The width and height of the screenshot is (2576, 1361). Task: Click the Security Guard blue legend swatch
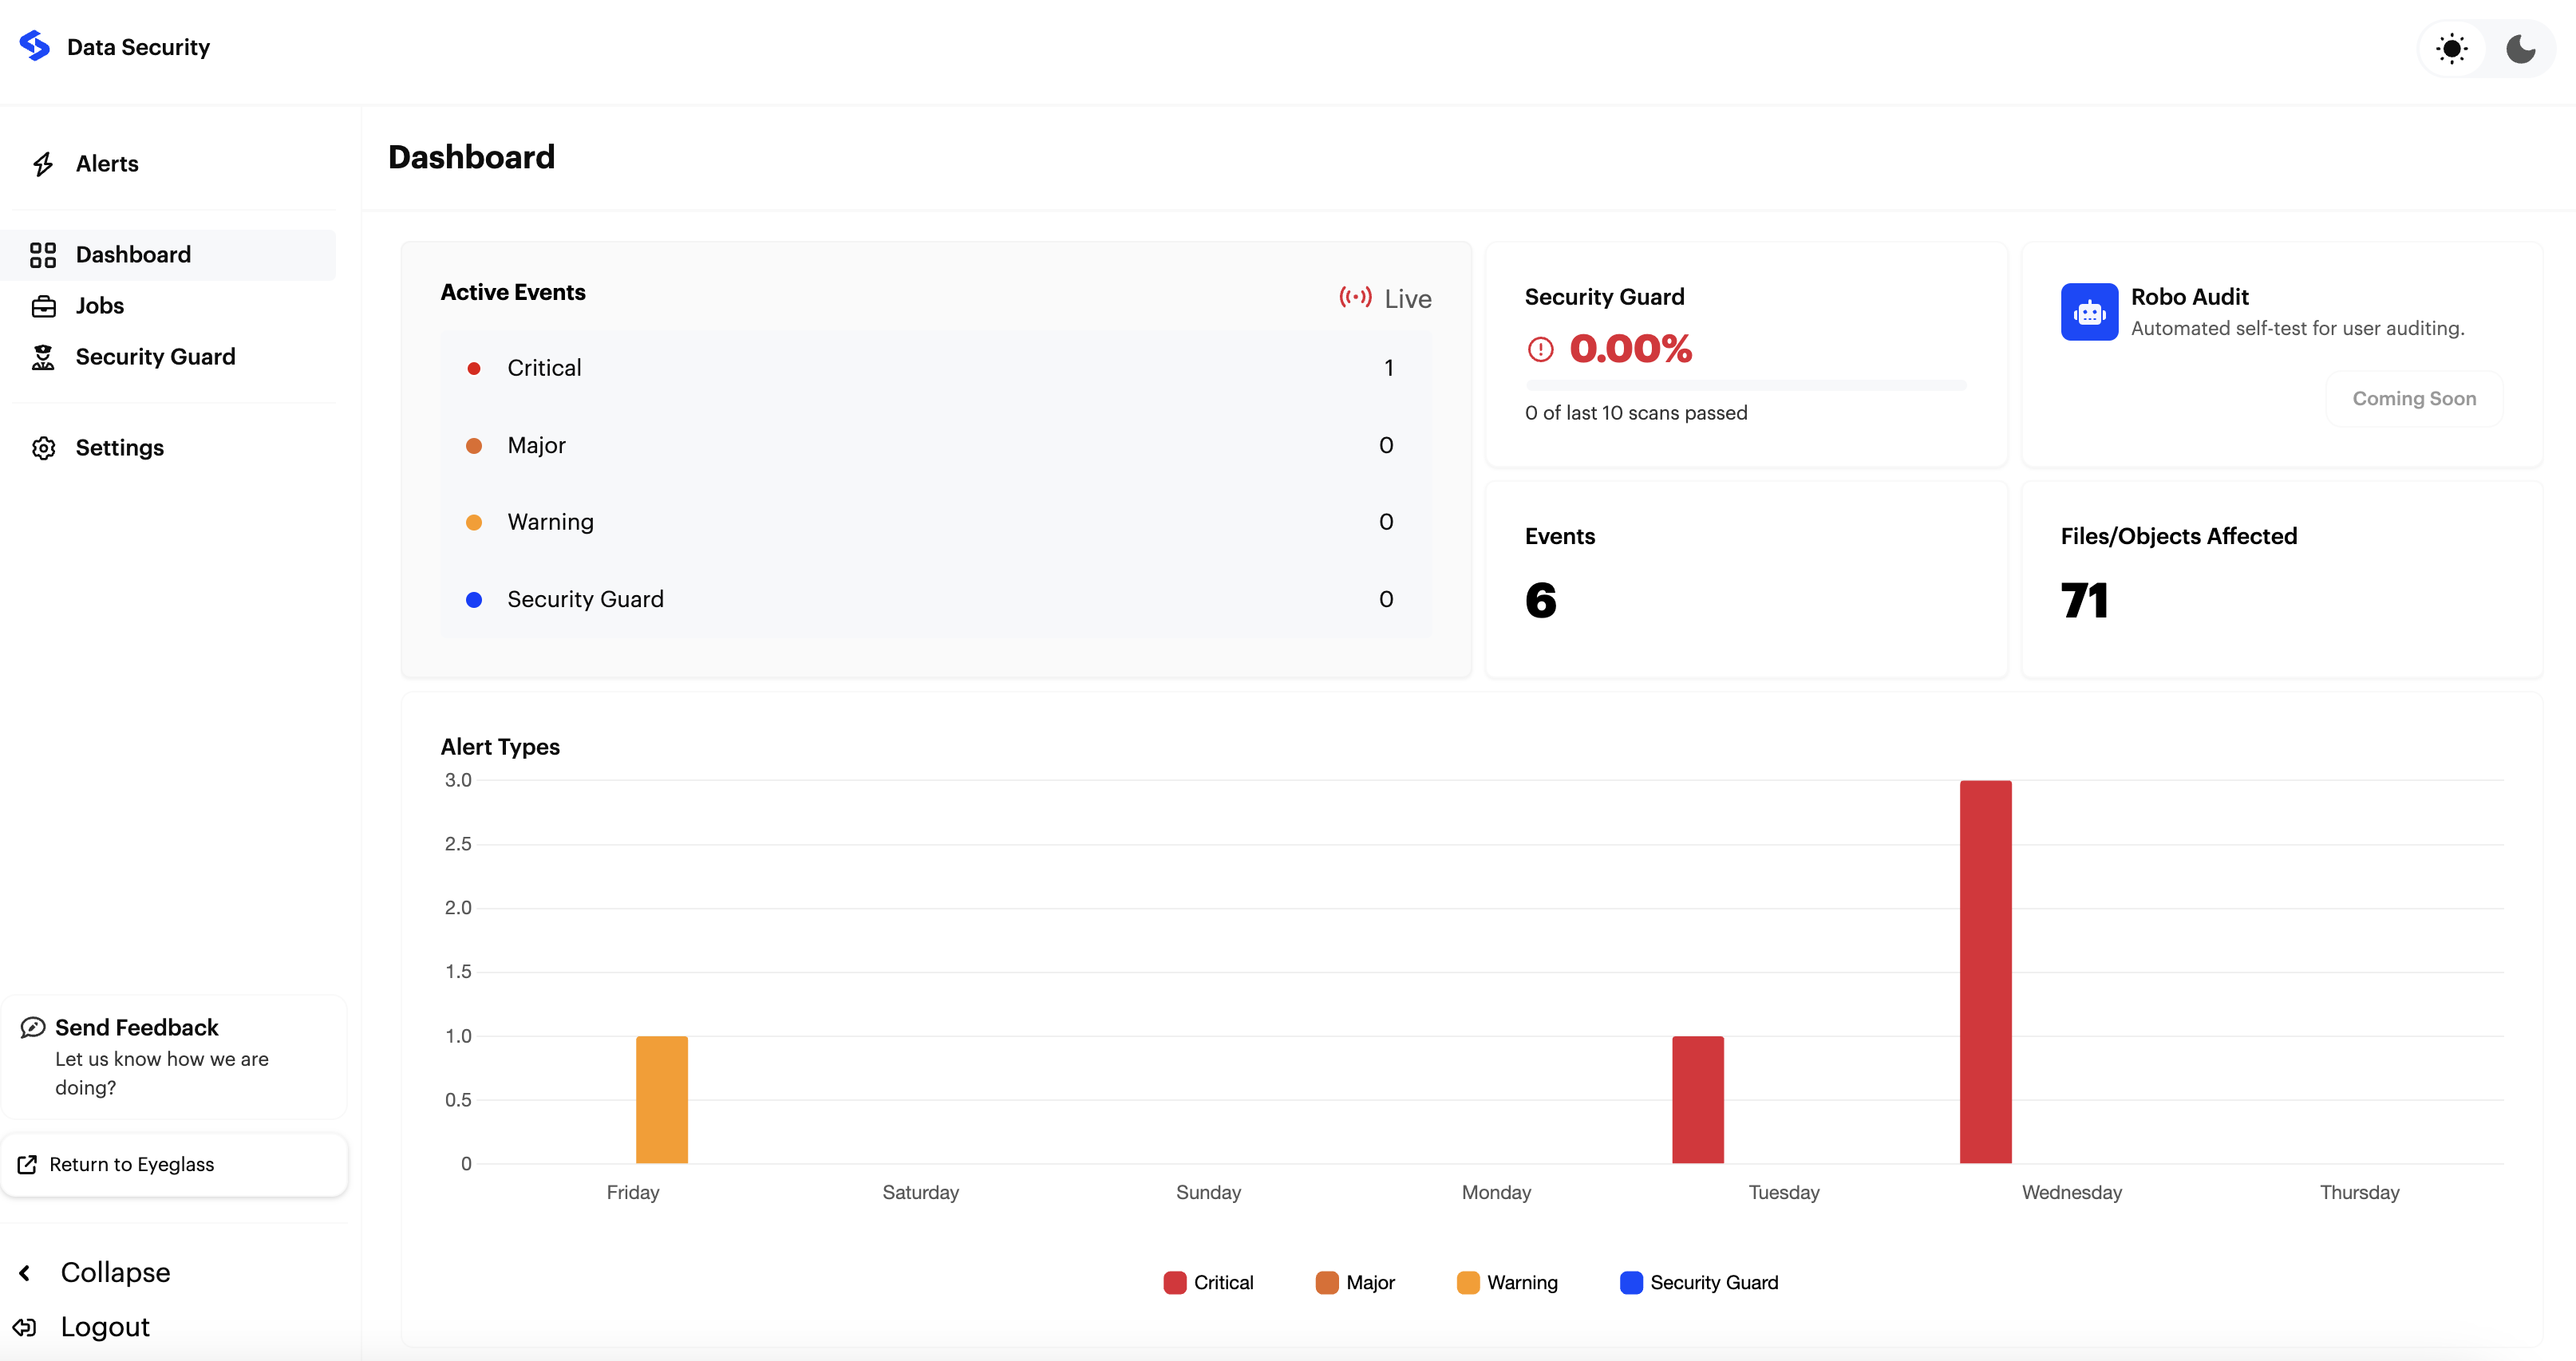click(1631, 1283)
